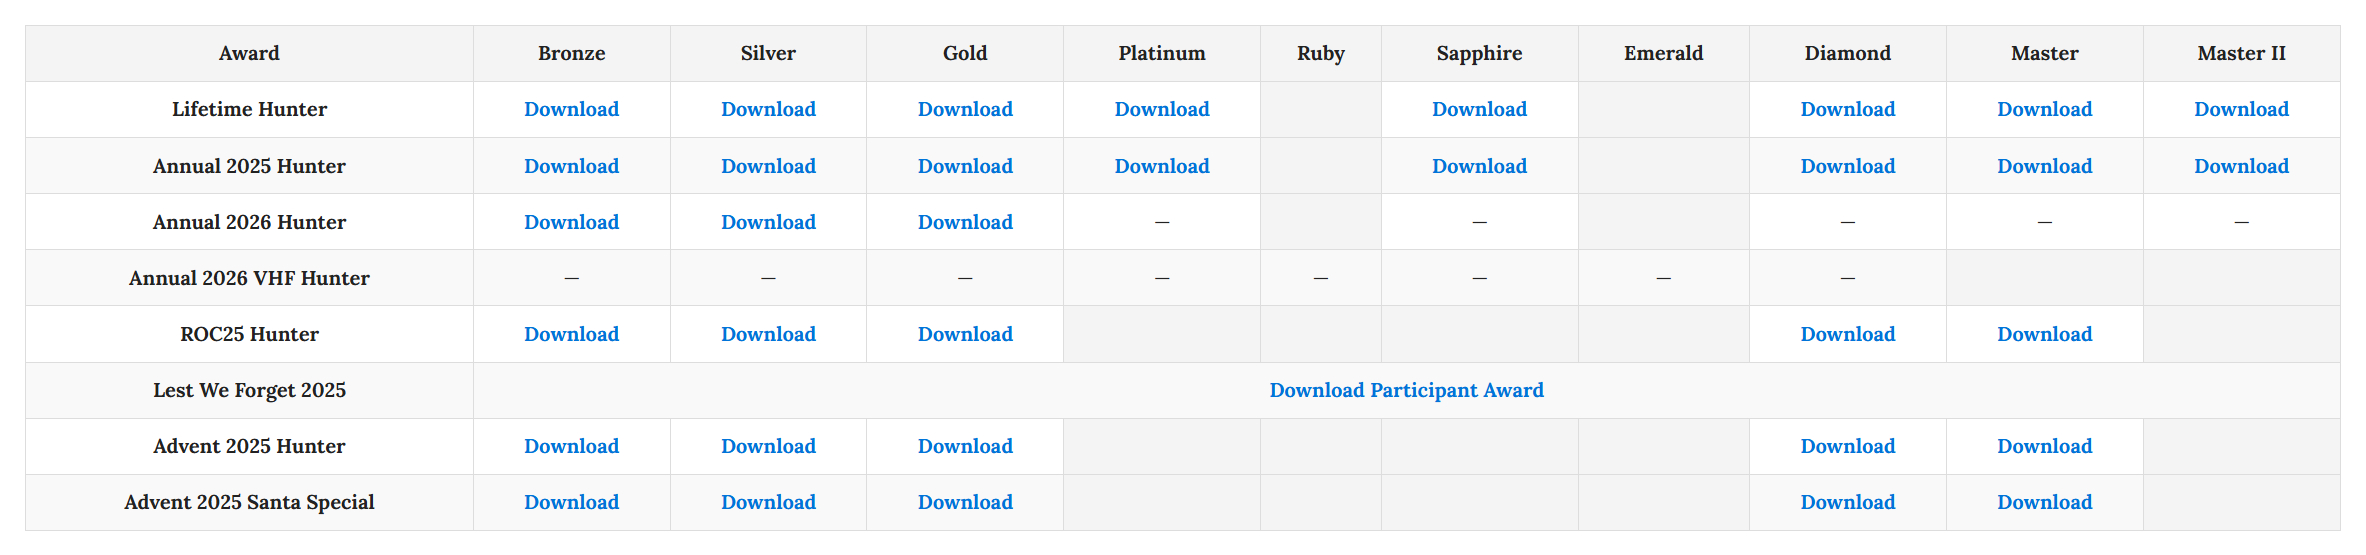Download ROC25 Hunter Silver award
Screen dimensions: 2366x555
[768, 334]
